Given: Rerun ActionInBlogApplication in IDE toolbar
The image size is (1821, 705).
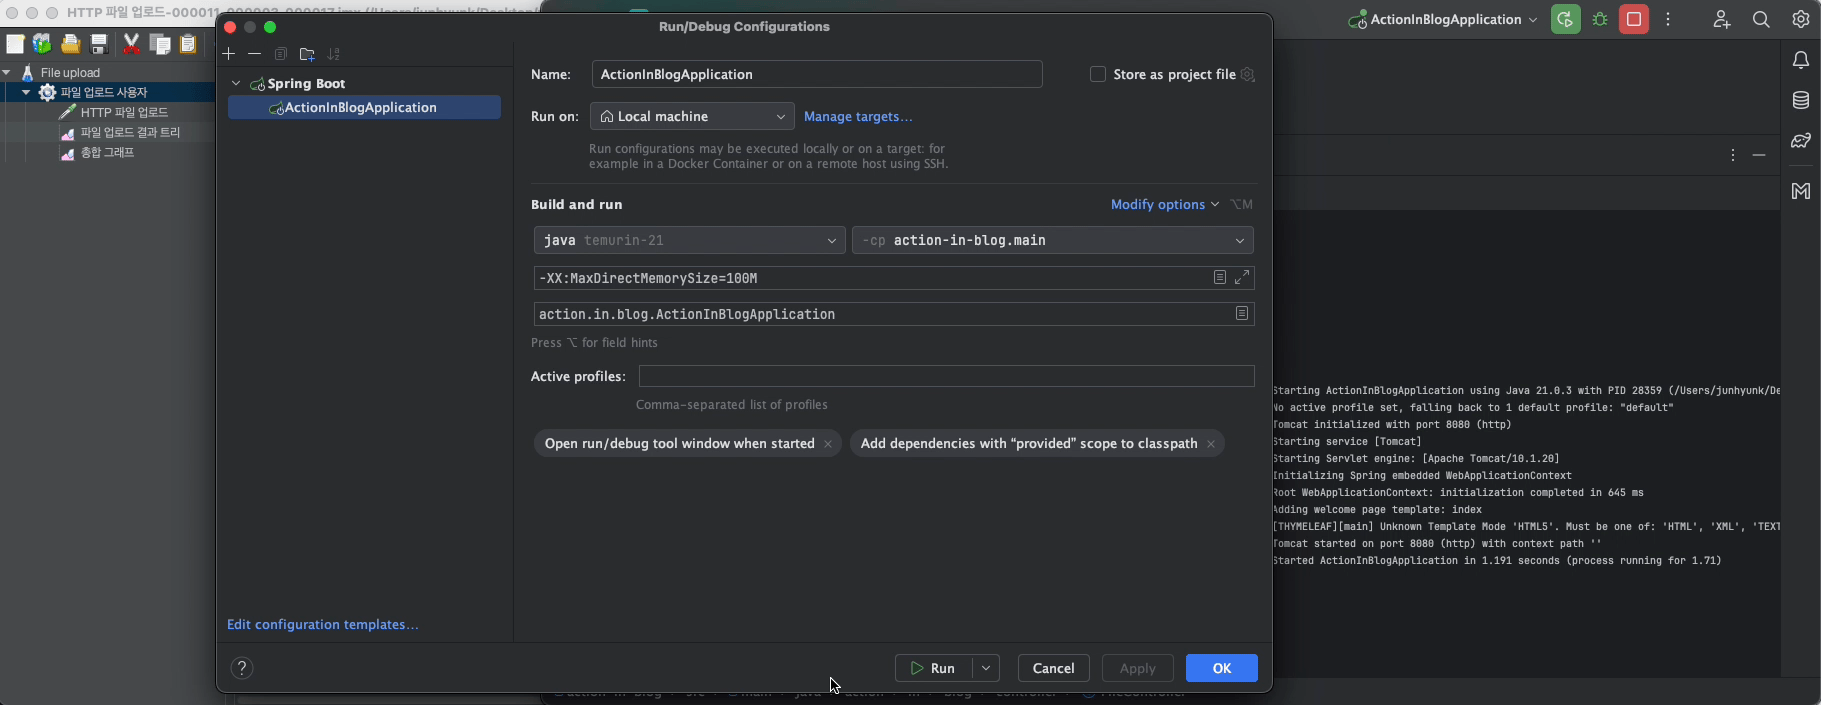Looking at the screenshot, I should (1566, 19).
